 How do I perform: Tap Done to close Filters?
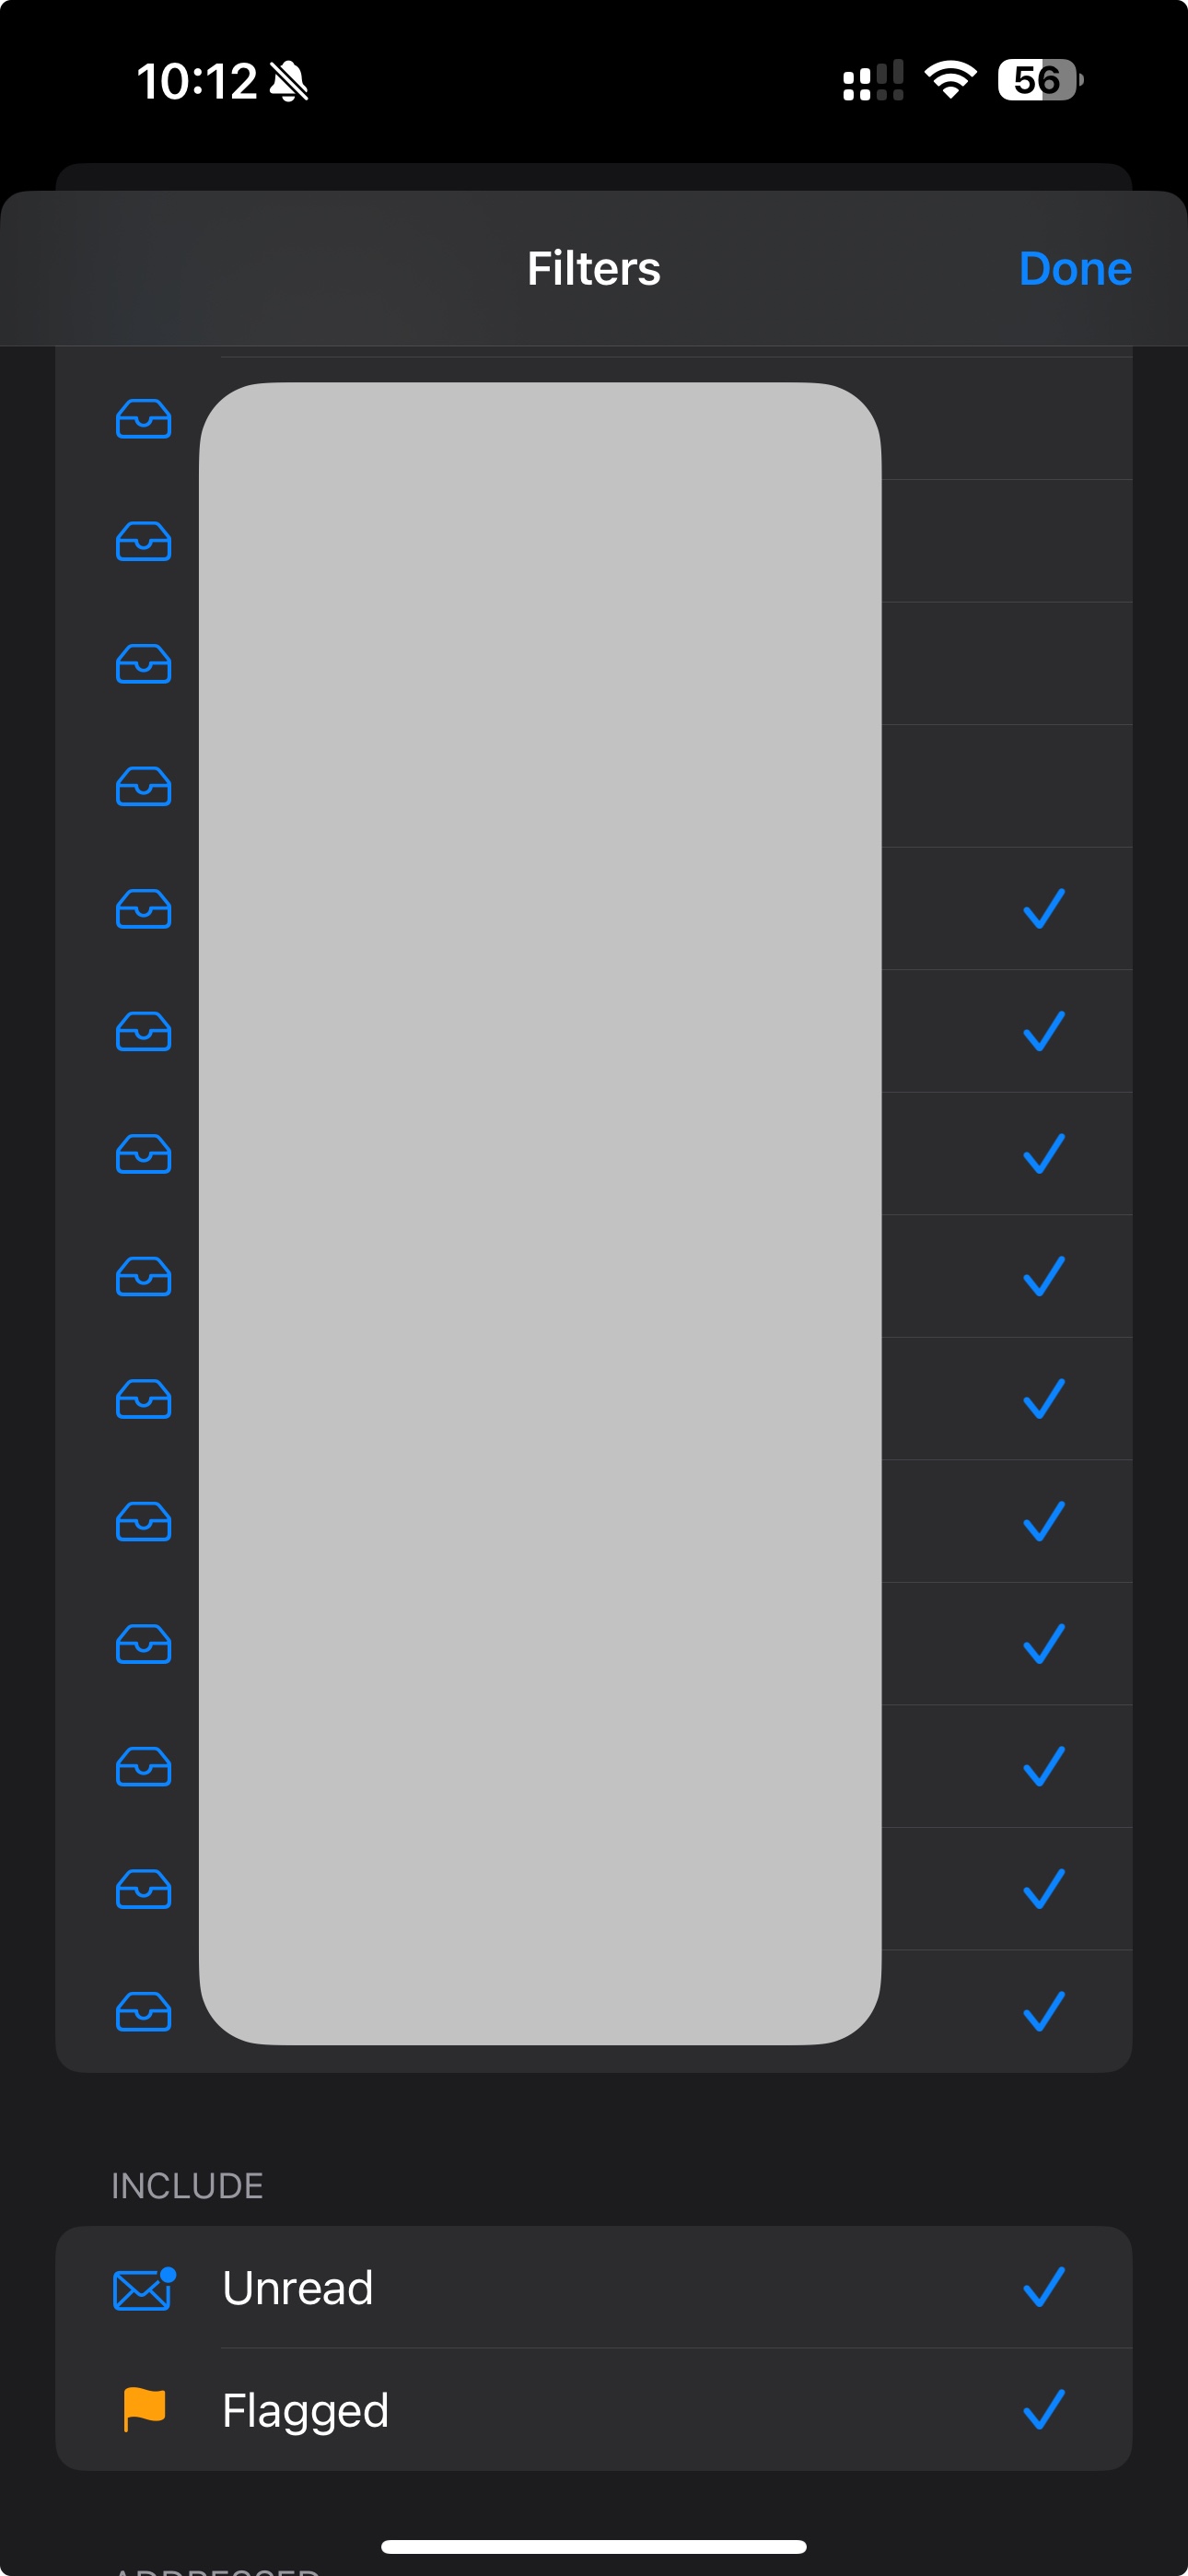(1075, 268)
